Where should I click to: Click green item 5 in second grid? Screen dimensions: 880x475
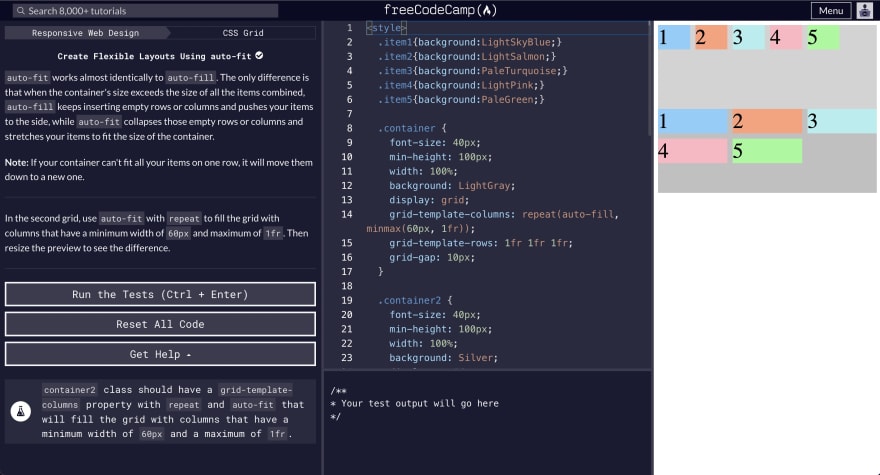click(x=767, y=151)
